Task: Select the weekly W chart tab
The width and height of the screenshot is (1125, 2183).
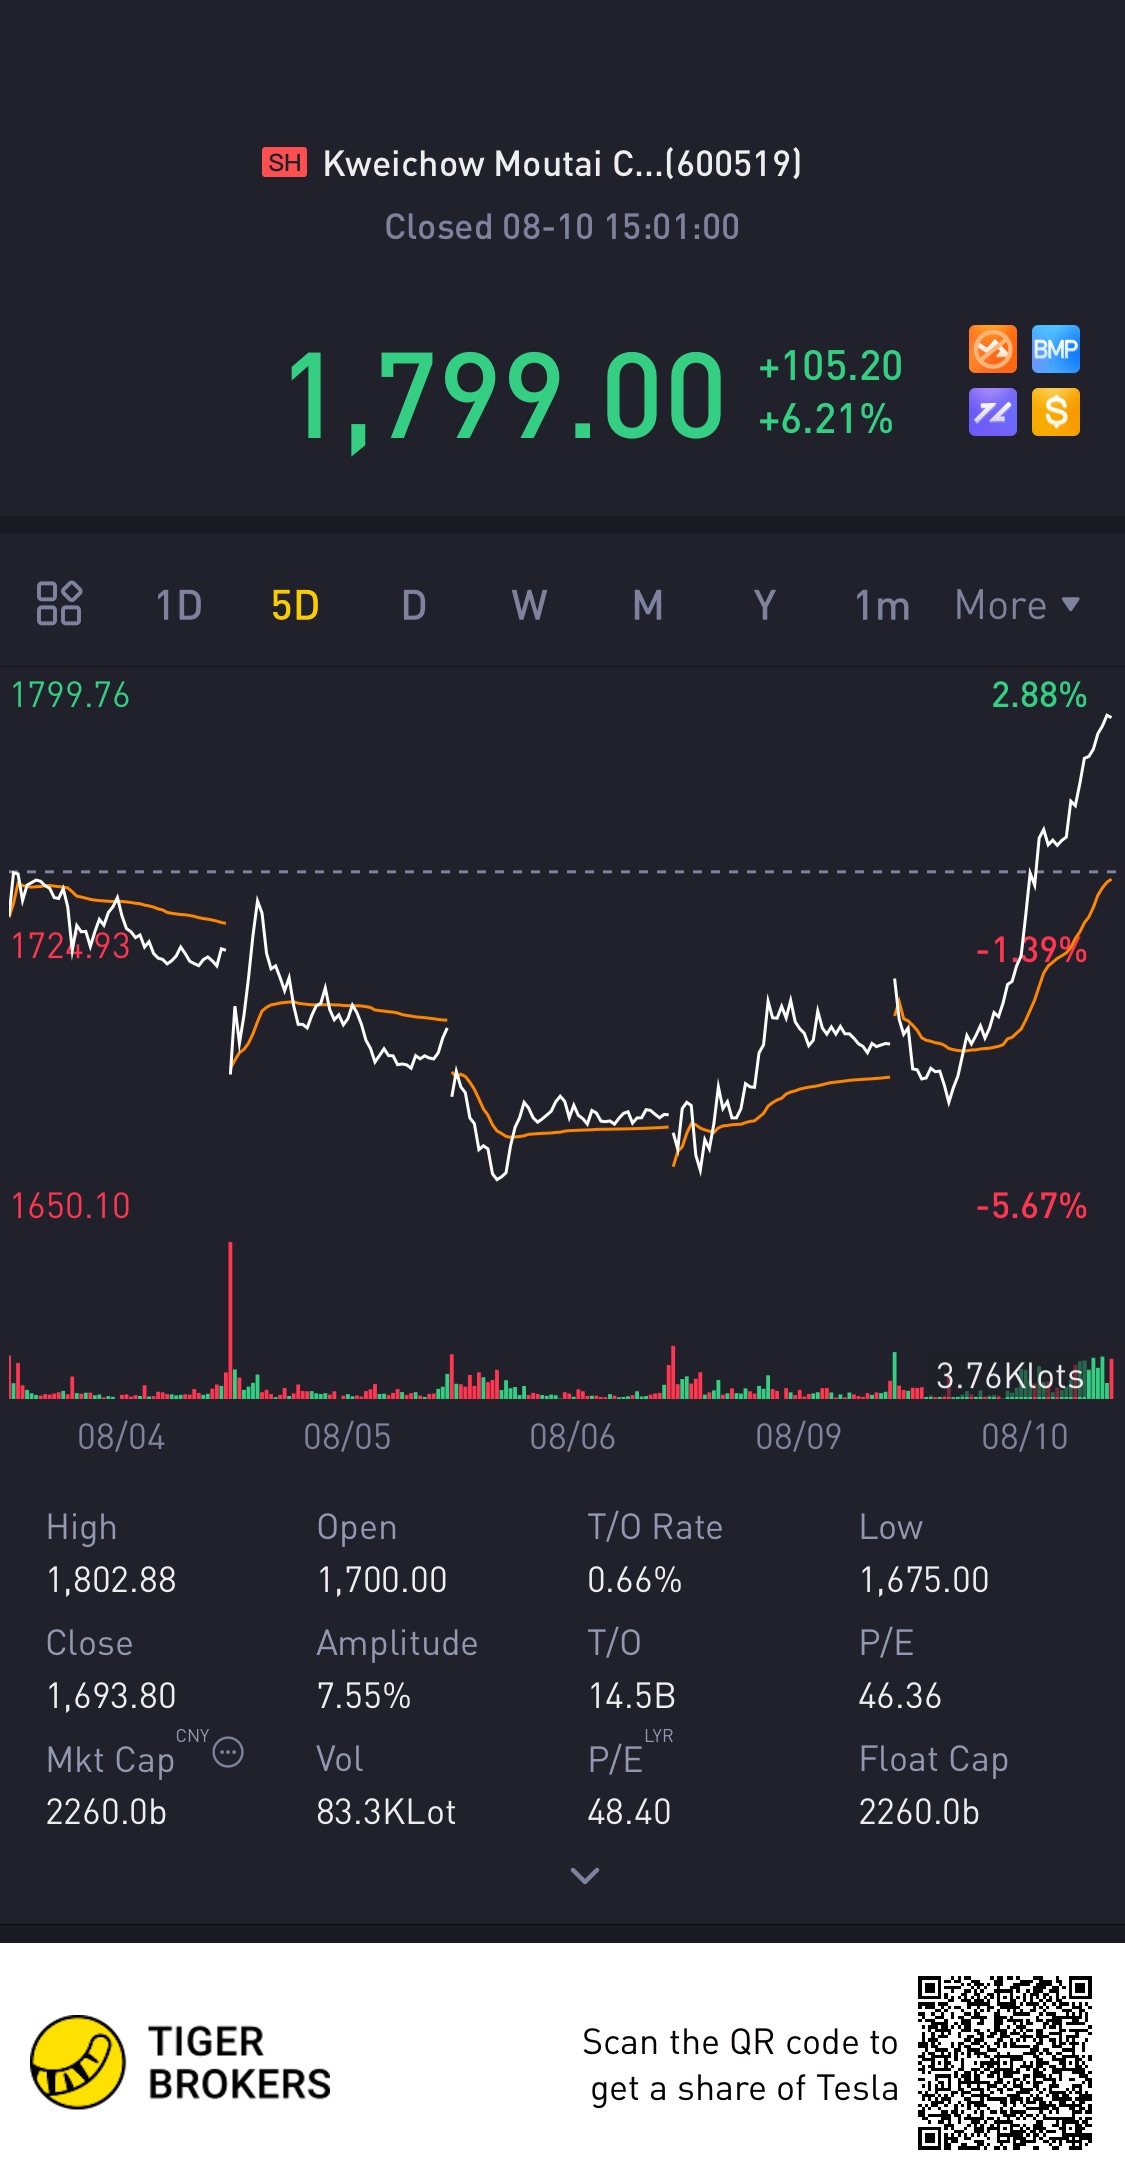Action: coord(529,605)
